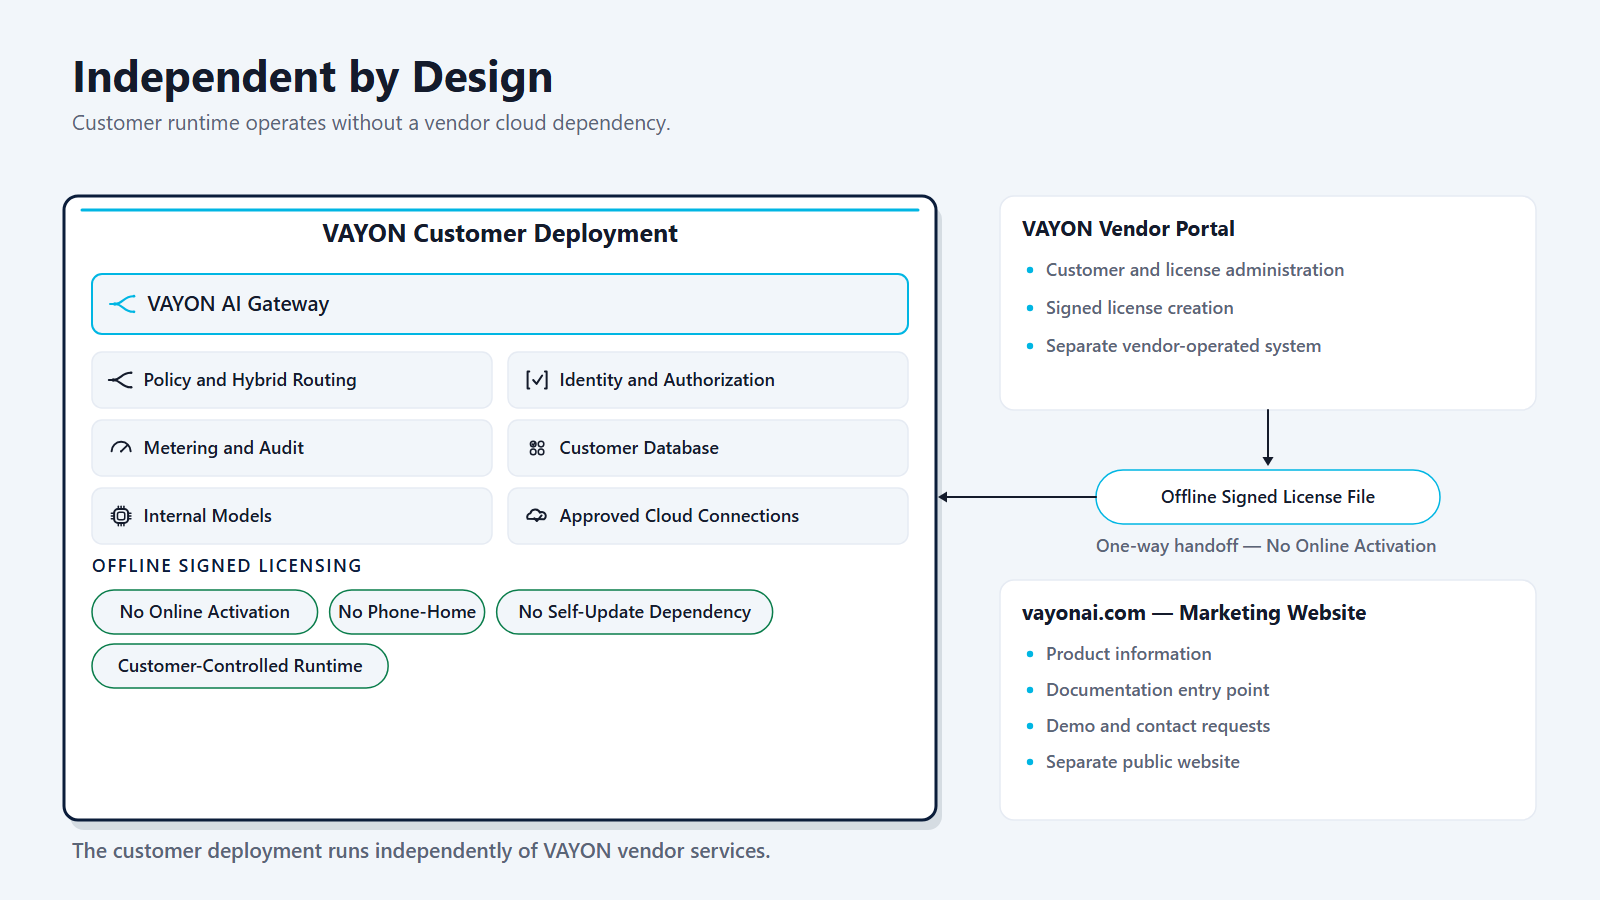Screen dimensions: 1600x900
Task: Click the vayonai.com Marketing Website heading
Action: pos(1194,613)
